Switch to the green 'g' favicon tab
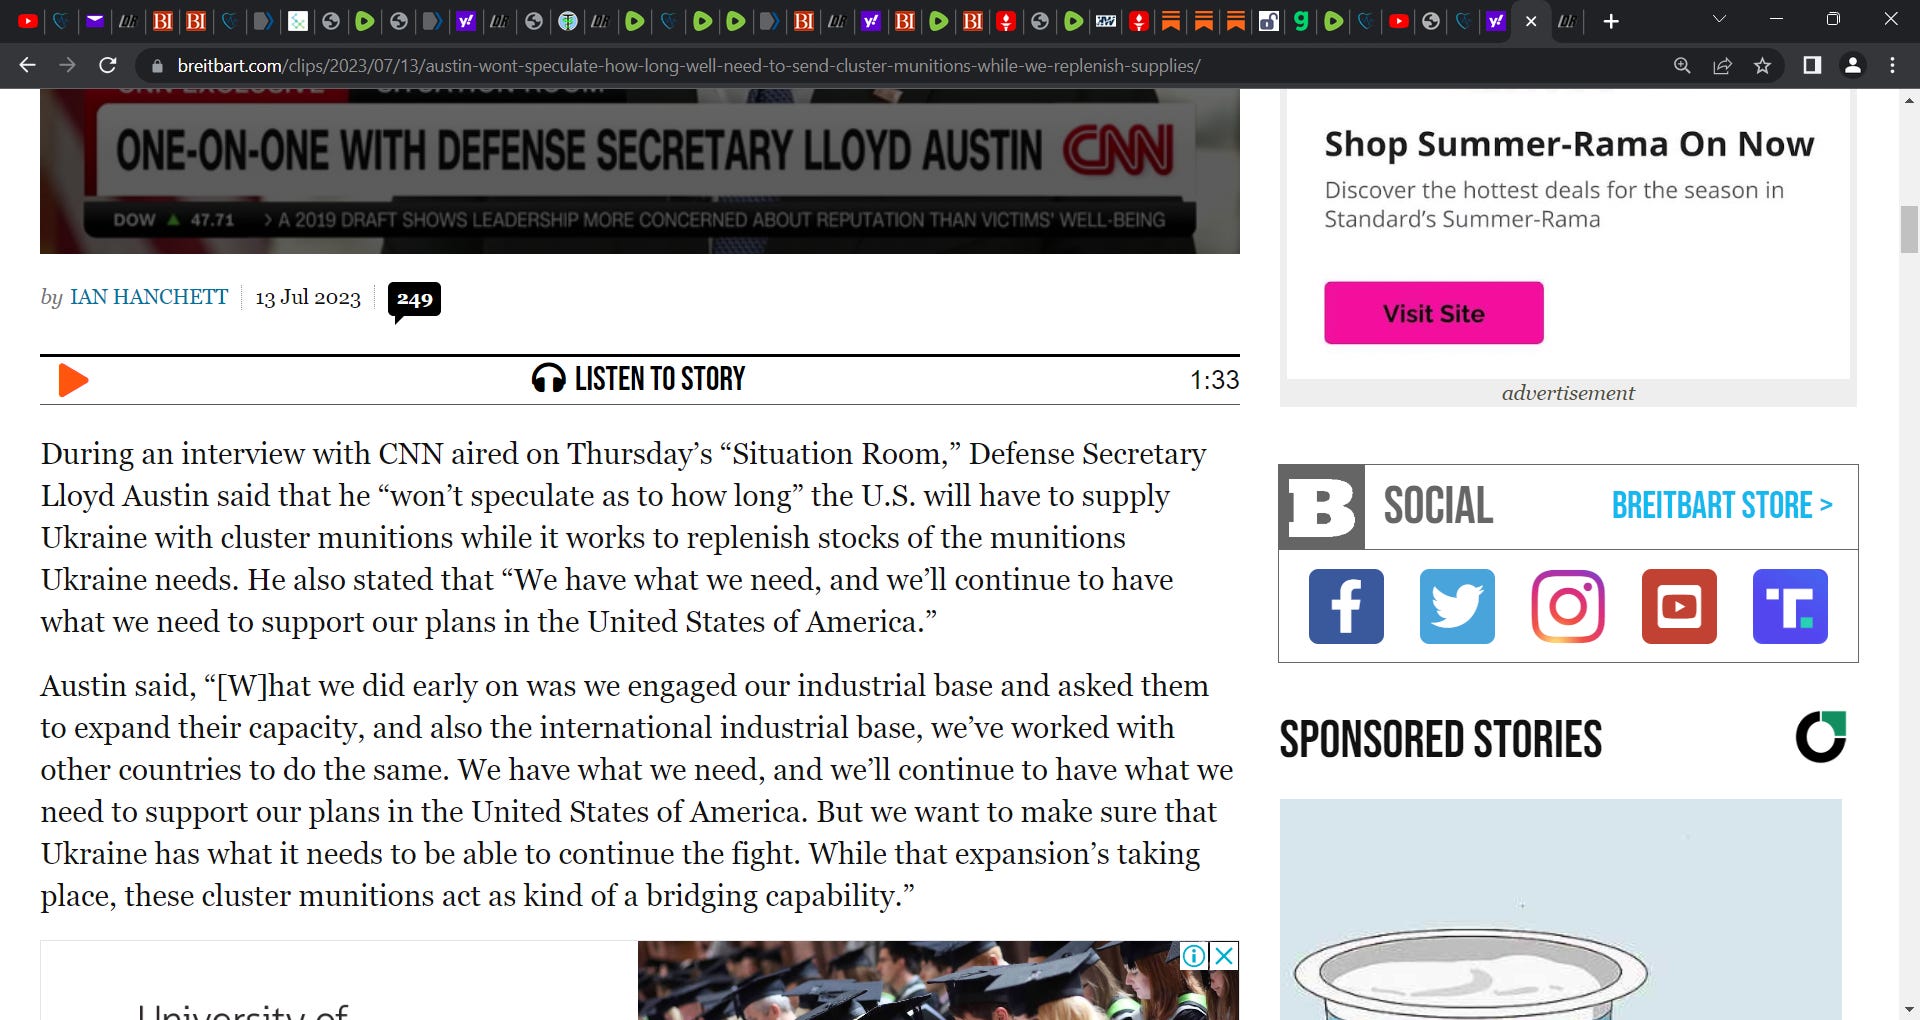This screenshot has height=1020, width=1920. (1301, 21)
